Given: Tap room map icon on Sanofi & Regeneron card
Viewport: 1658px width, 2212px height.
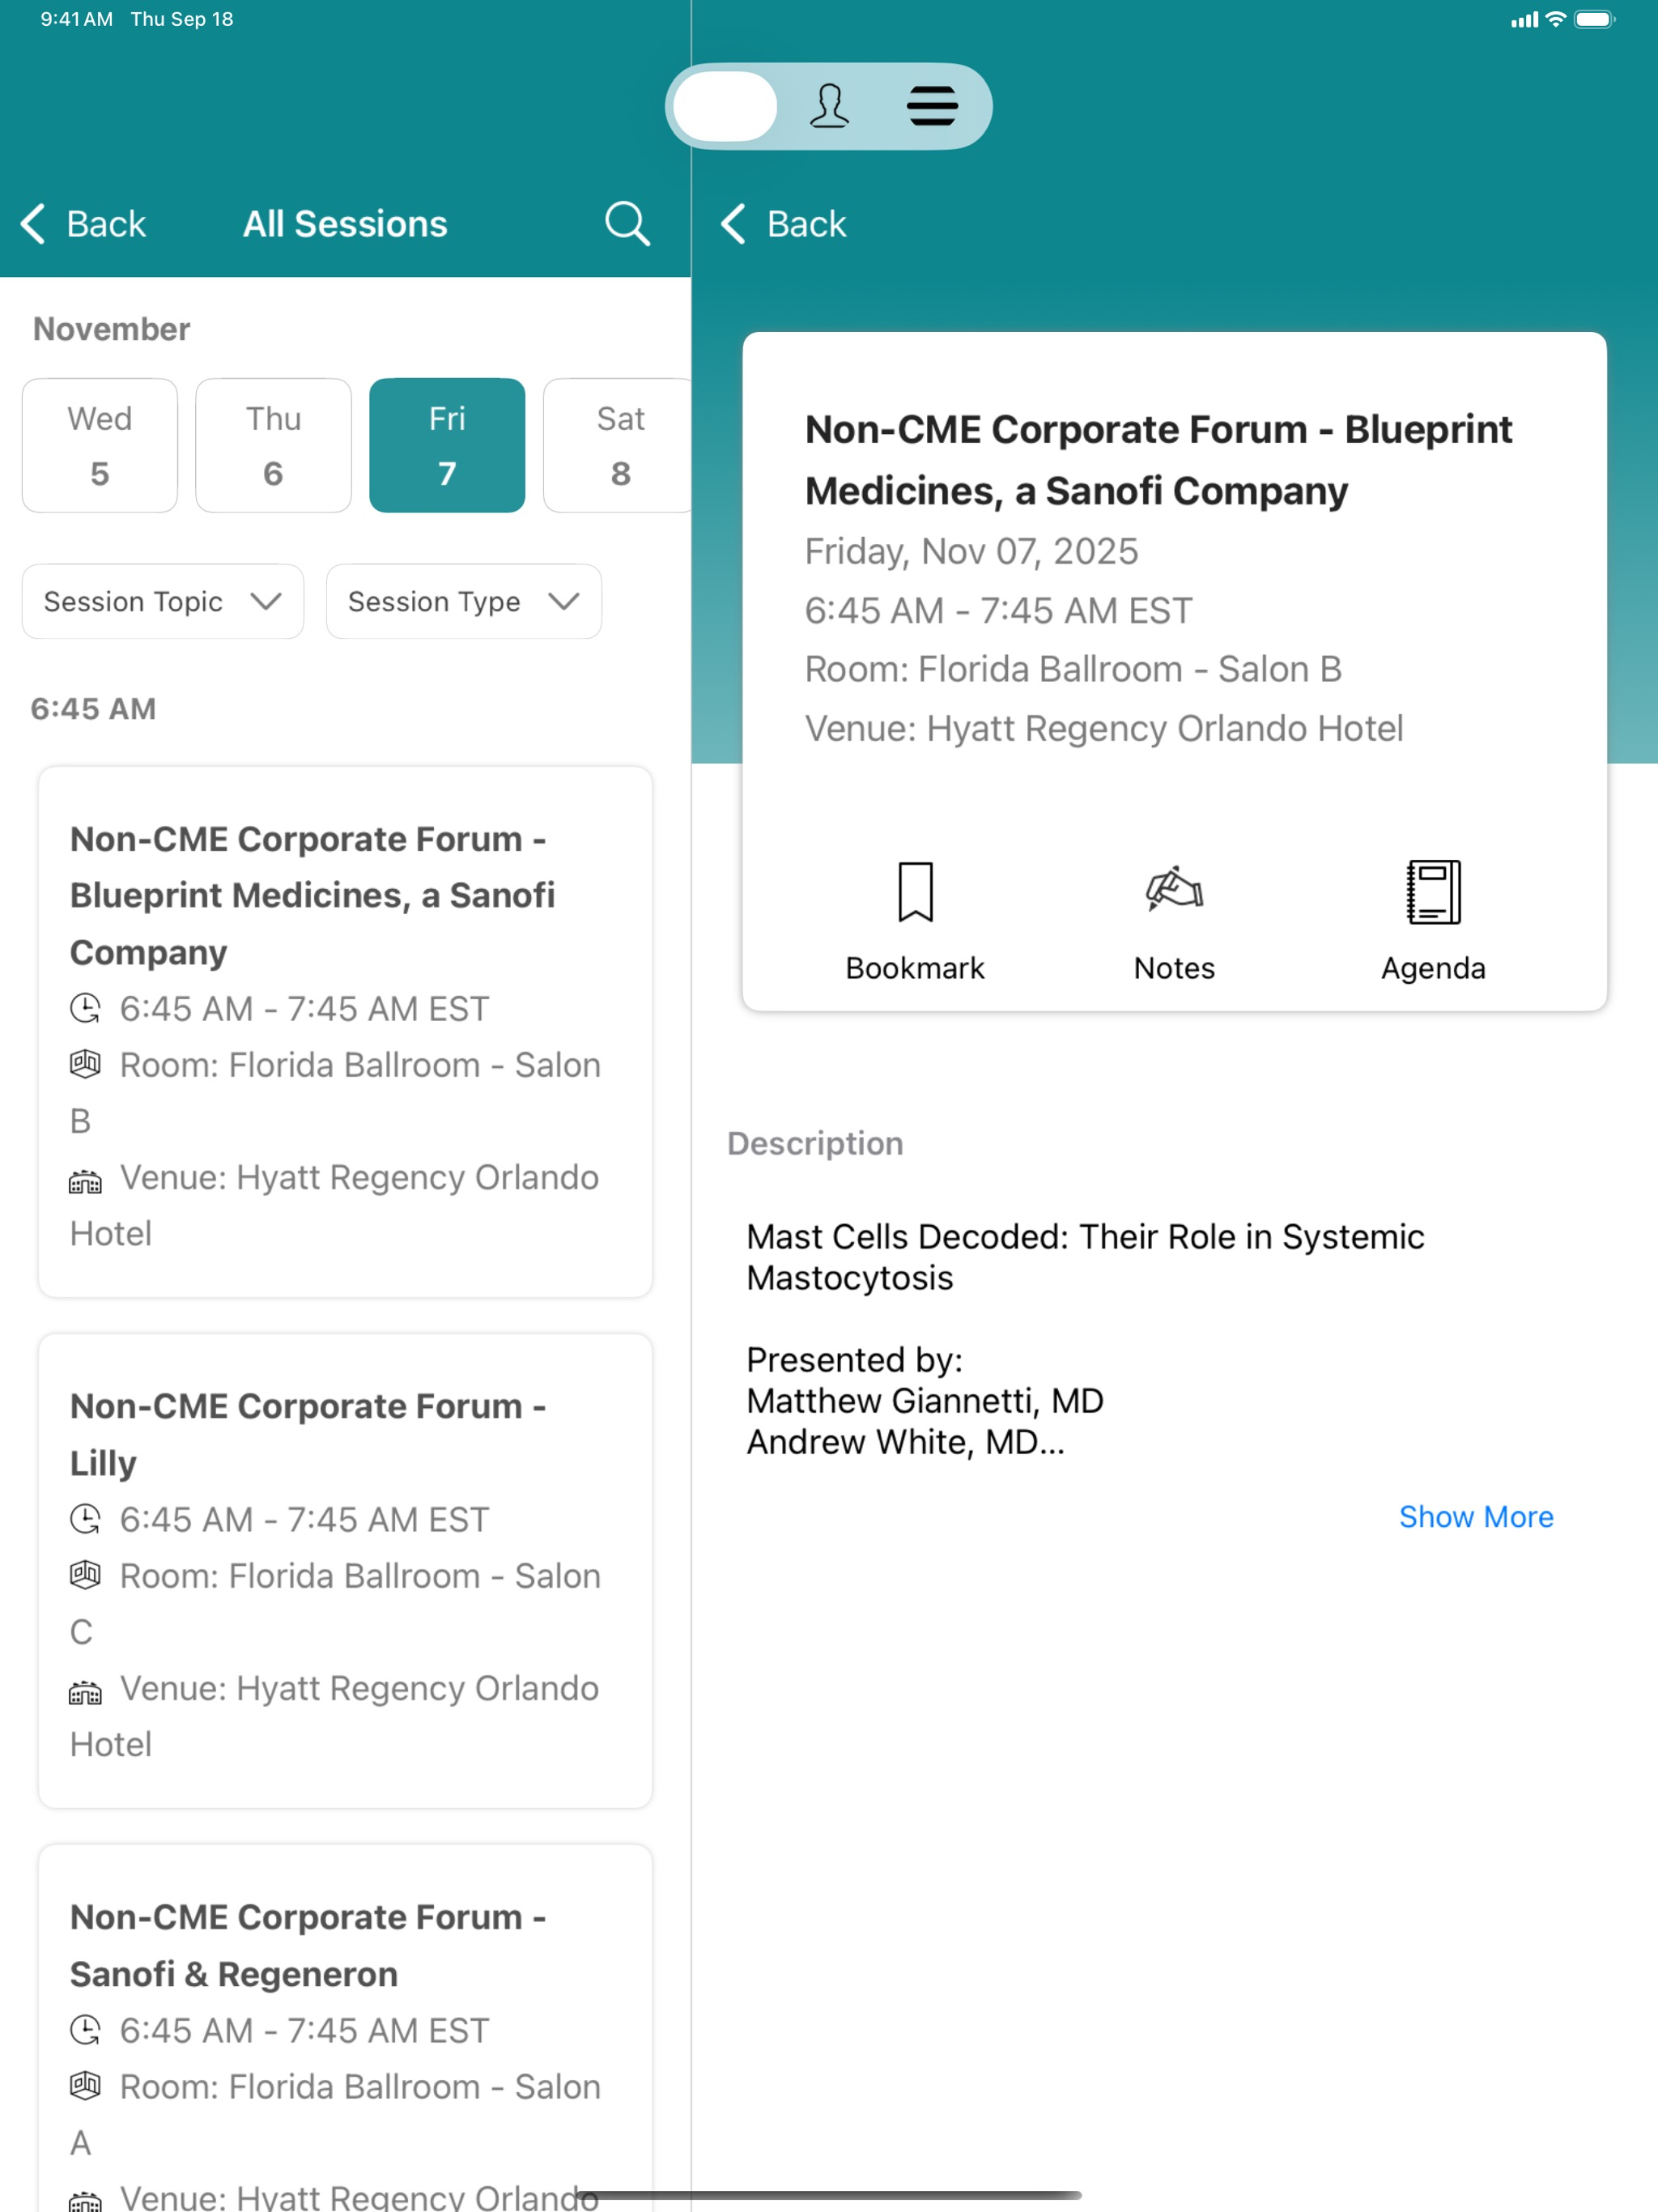Looking at the screenshot, I should click(85, 2086).
